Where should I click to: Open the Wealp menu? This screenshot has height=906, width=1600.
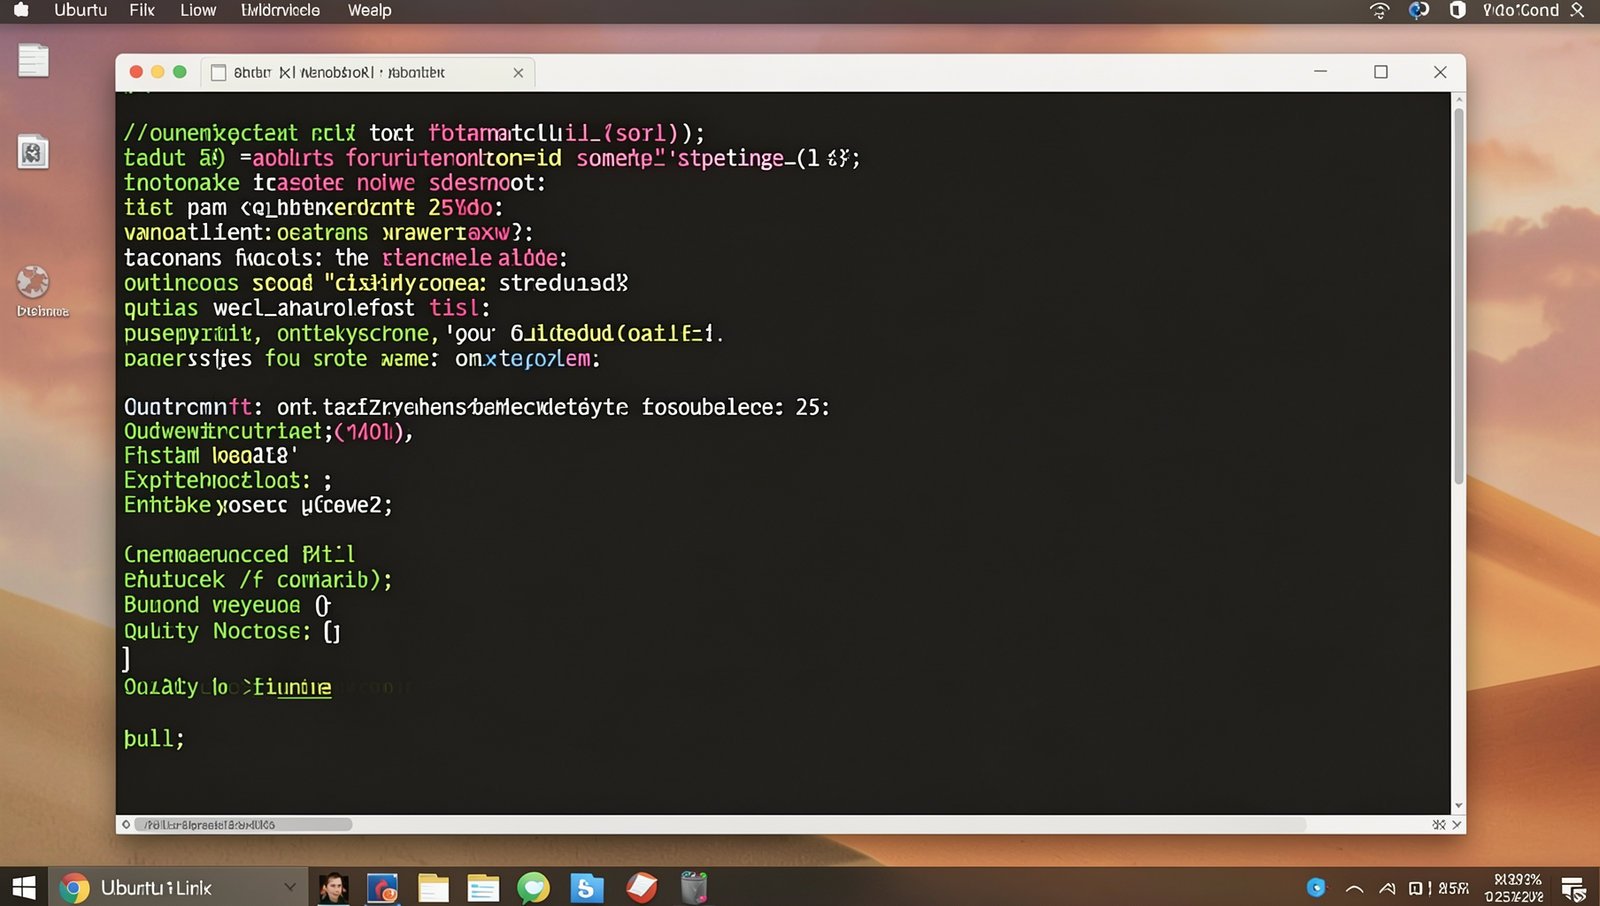(369, 10)
